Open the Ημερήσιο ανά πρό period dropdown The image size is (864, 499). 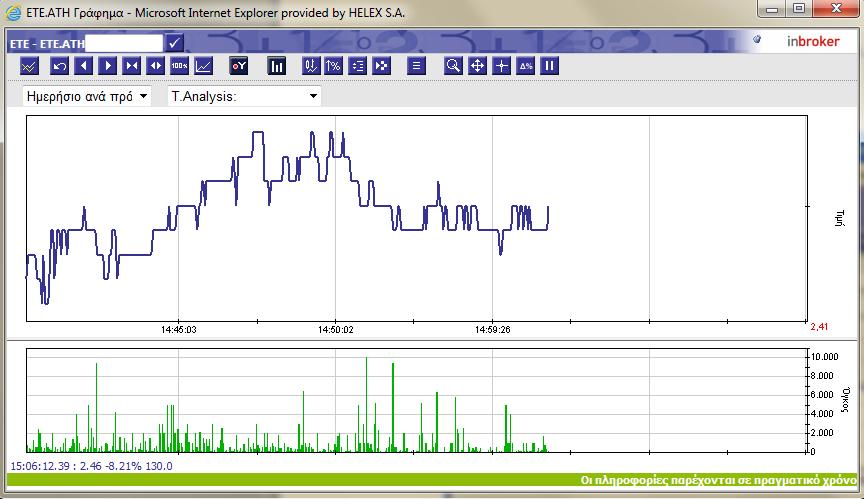pyautogui.click(x=87, y=96)
